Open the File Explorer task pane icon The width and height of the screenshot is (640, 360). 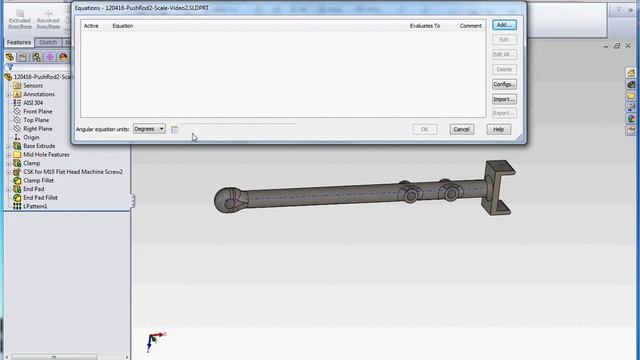tap(631, 96)
